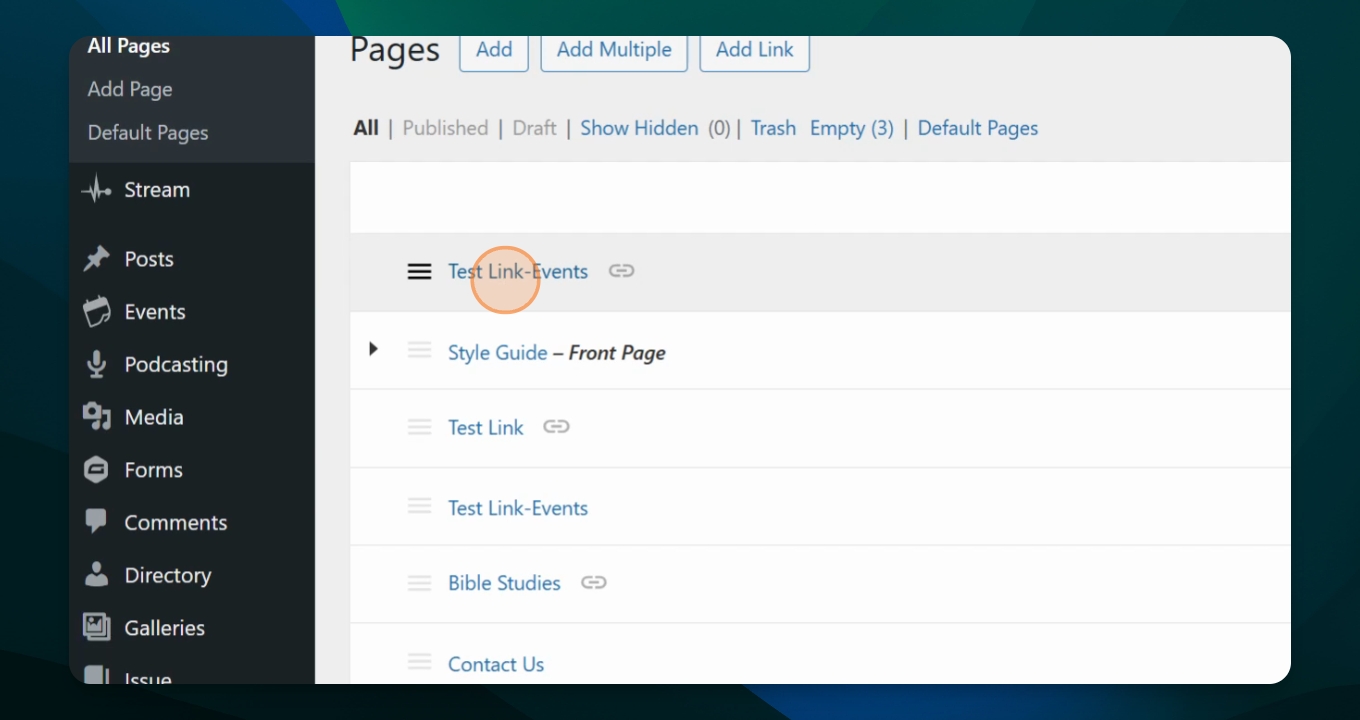
Task: Expand the Style Guide child pages arrow
Action: pyautogui.click(x=373, y=349)
